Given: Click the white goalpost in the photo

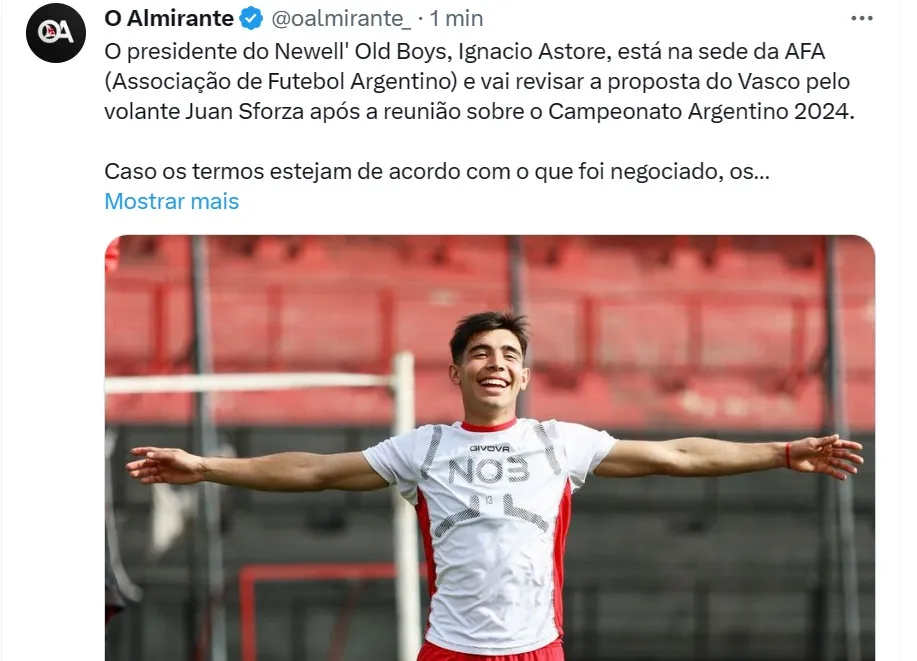Looking at the screenshot, I should click(405, 503).
